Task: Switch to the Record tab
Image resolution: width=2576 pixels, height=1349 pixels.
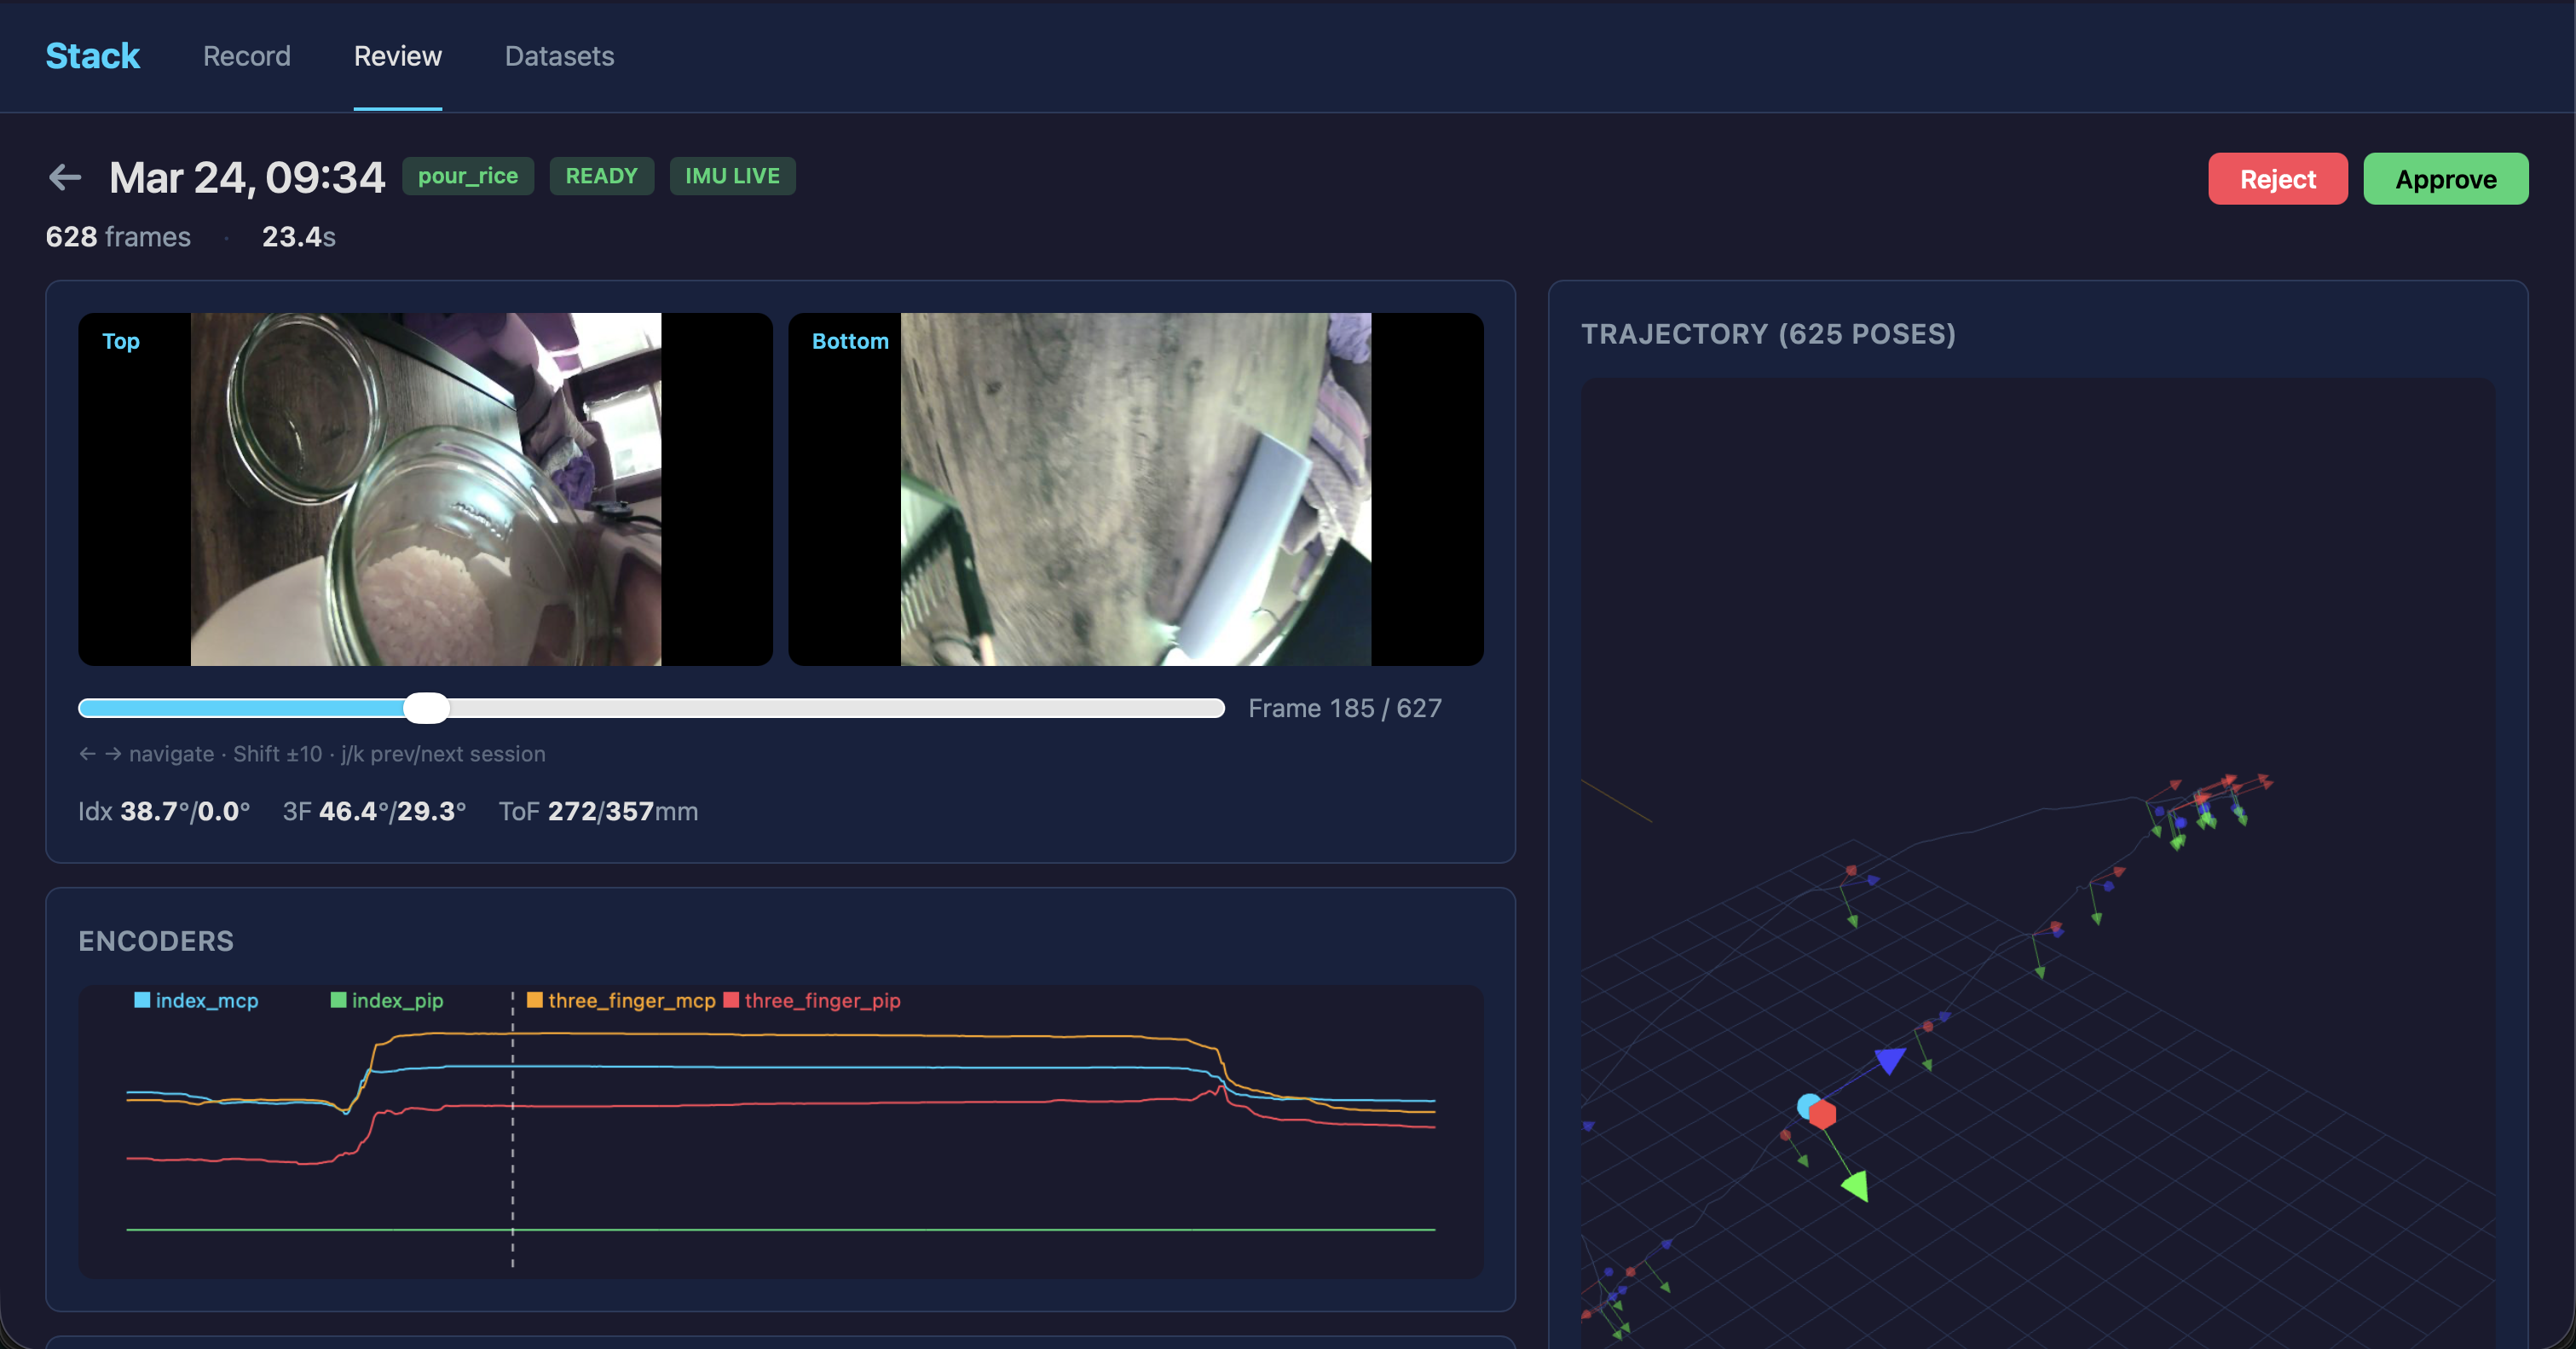Action: [246, 56]
